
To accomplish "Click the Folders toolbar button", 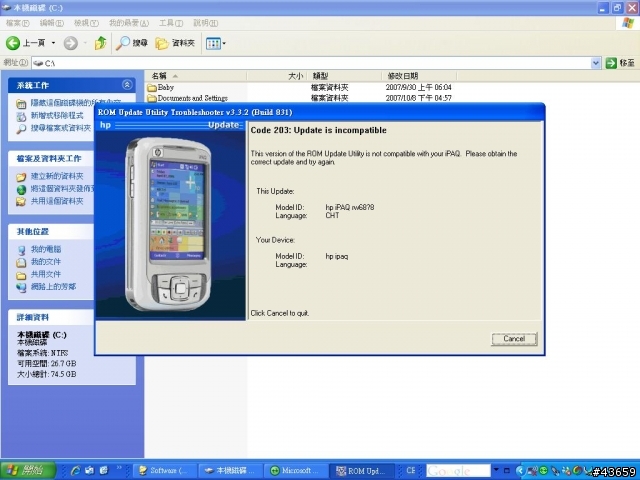I will (175, 43).
